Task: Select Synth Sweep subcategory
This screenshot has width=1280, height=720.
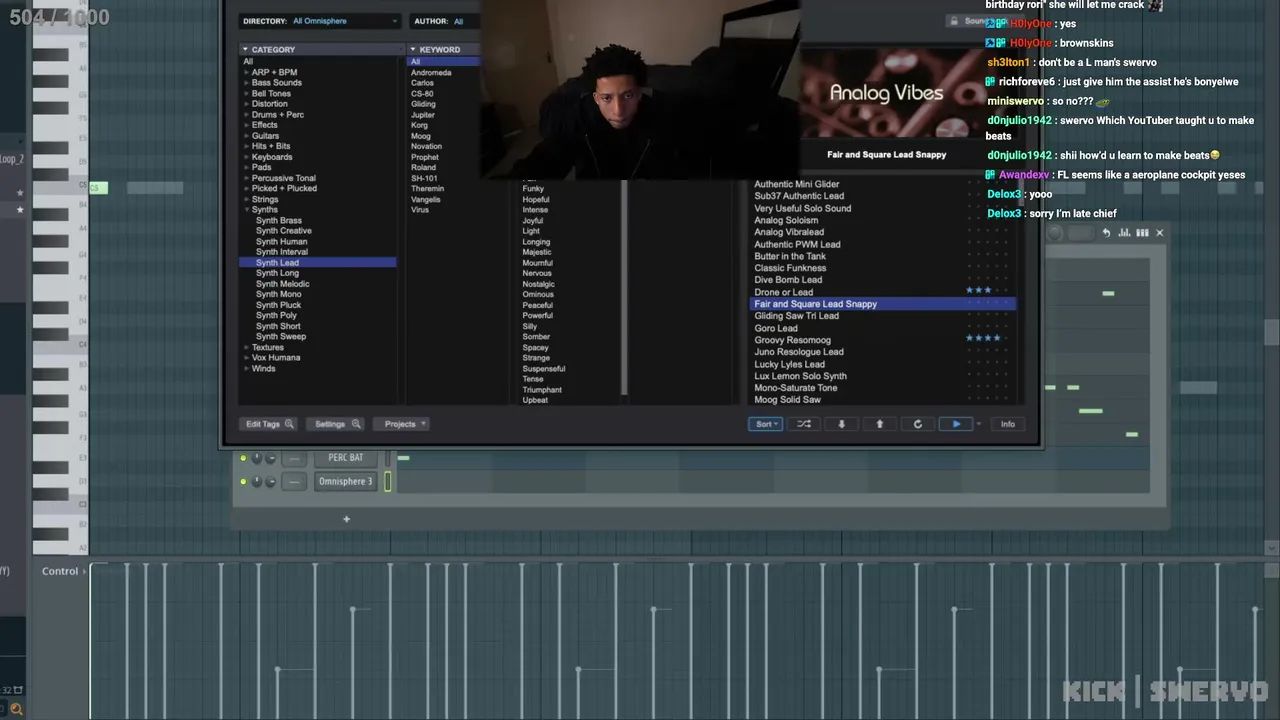Action: [x=281, y=337]
